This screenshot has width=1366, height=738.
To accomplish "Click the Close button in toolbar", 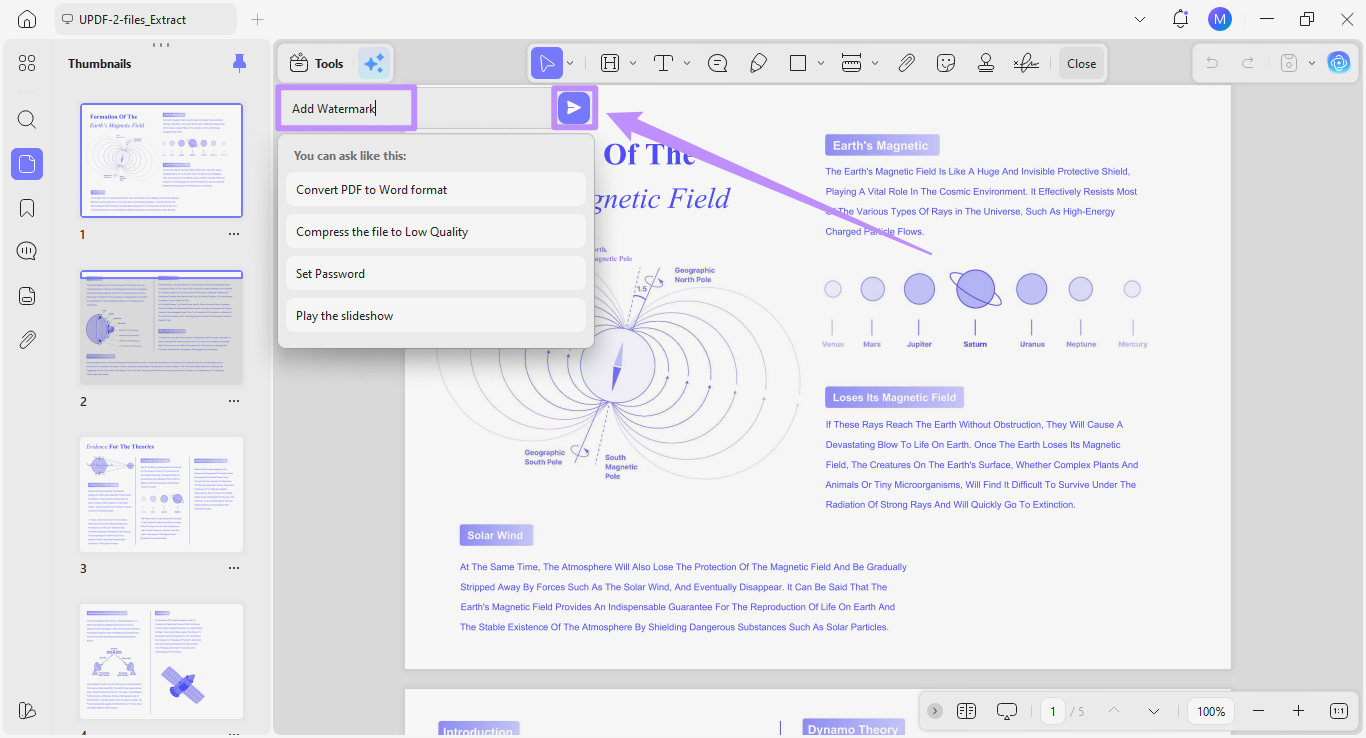I will tap(1082, 63).
